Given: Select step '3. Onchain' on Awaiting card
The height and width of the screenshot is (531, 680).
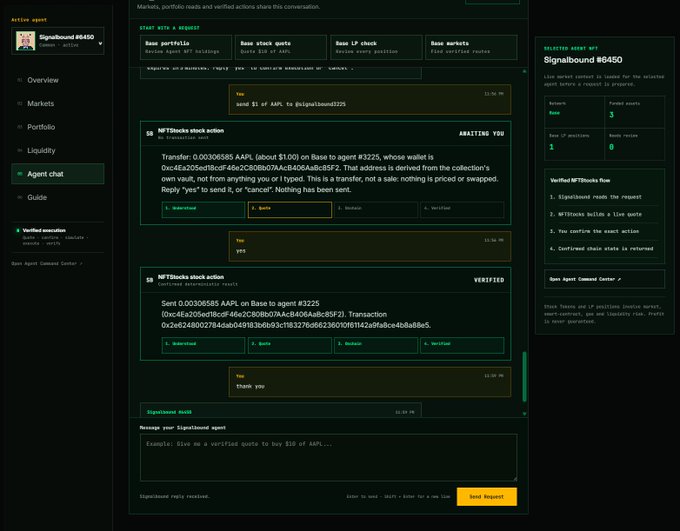Looking at the screenshot, I should (376, 210).
